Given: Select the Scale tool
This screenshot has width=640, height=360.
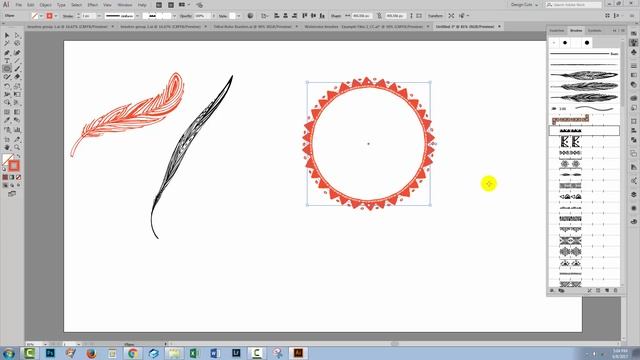Looking at the screenshot, I should pos(17,86).
